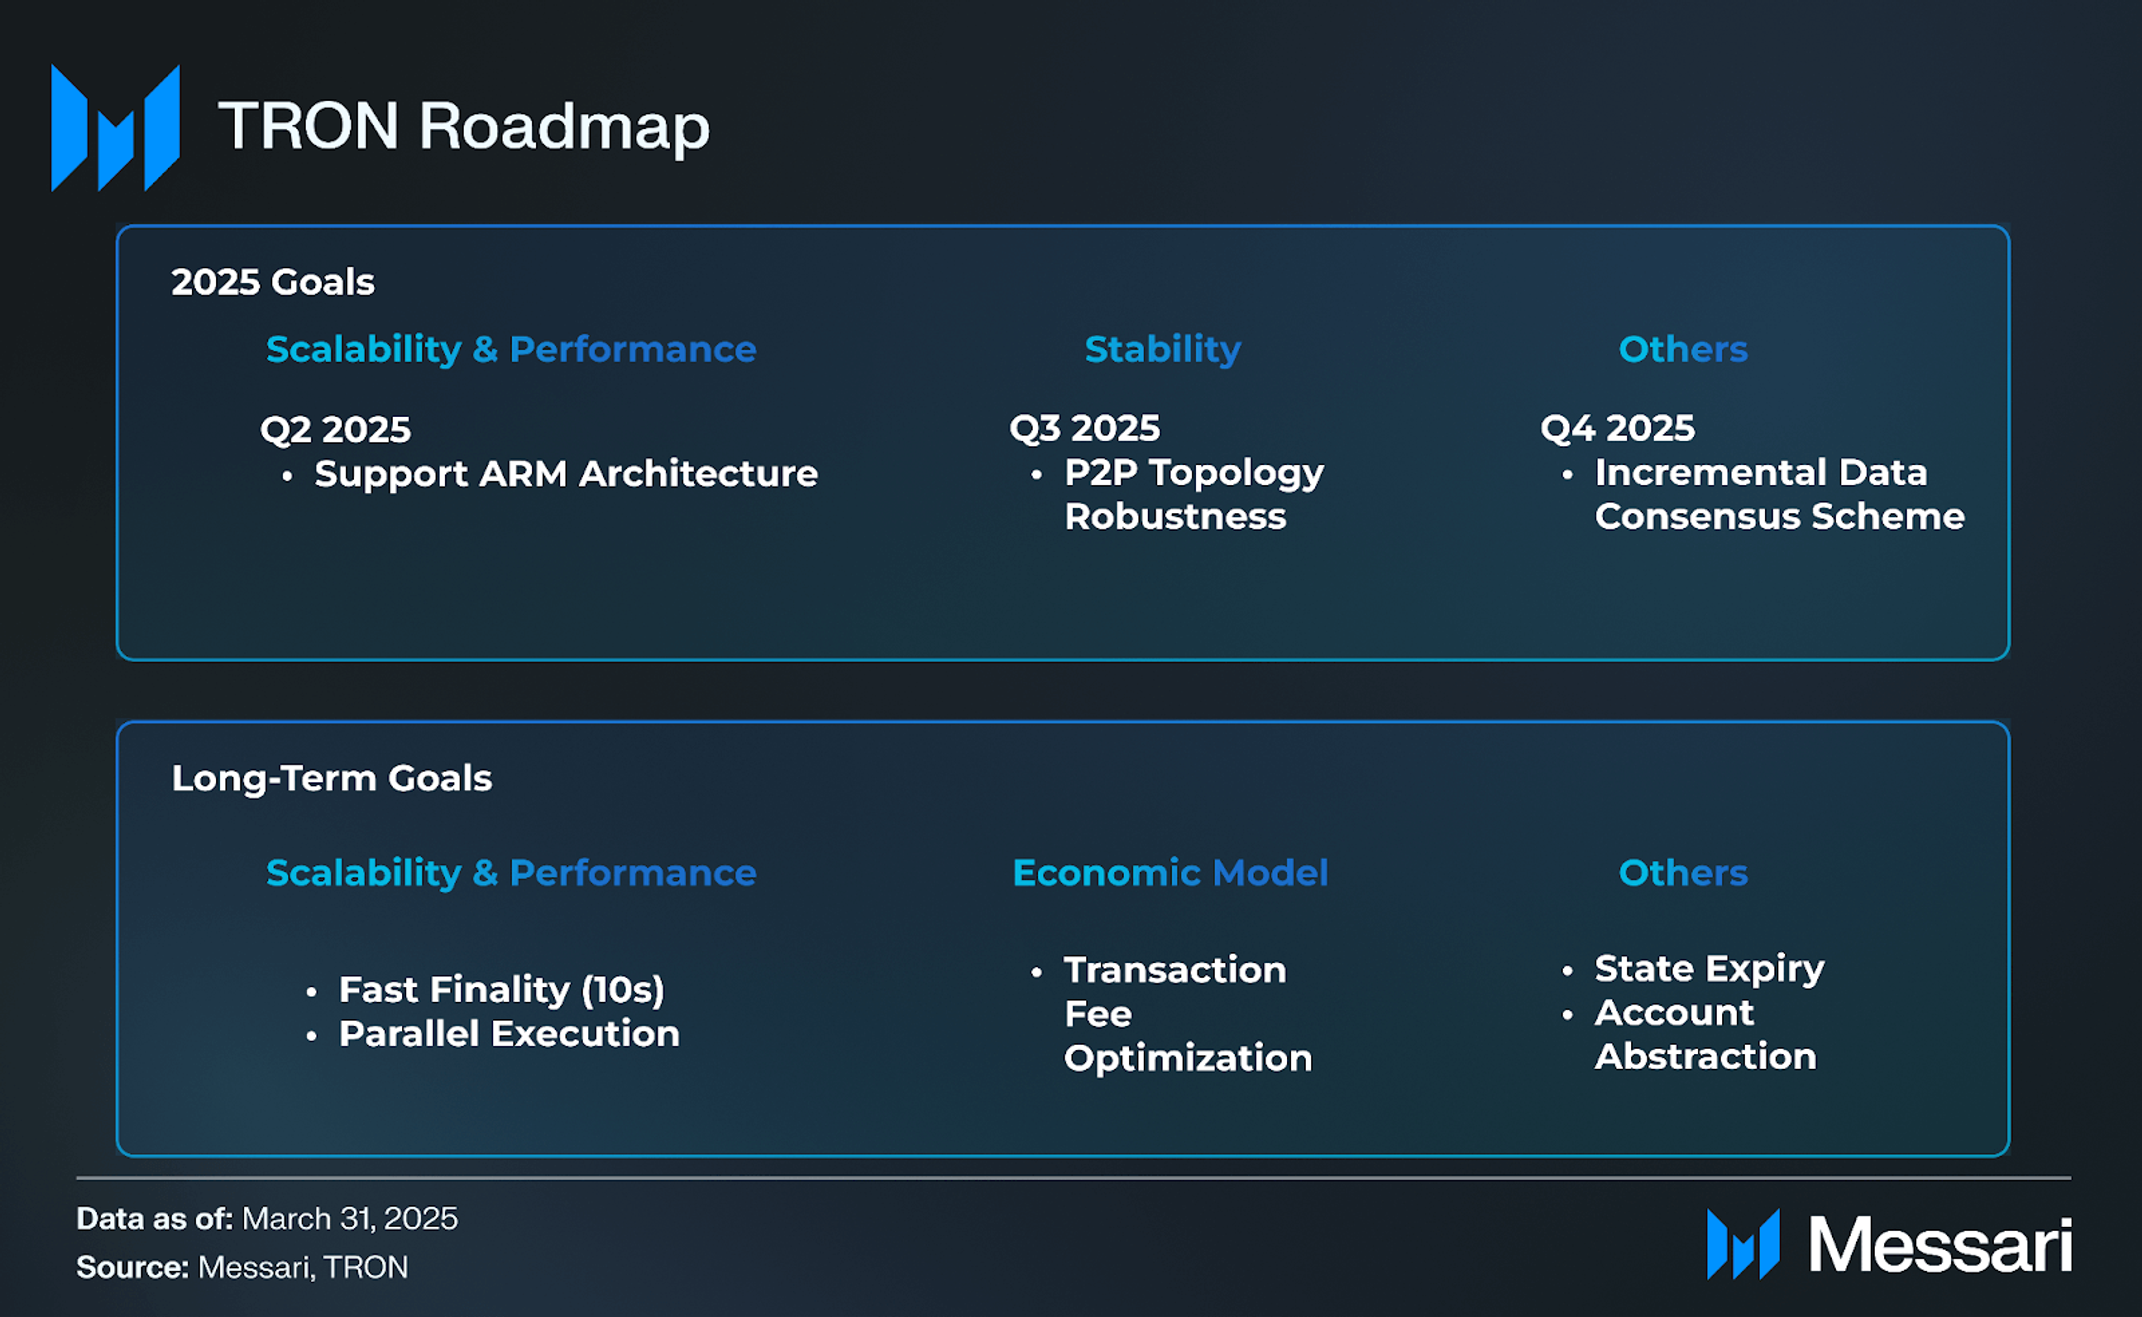The width and height of the screenshot is (2142, 1317).
Task: Click the Messari logo icon in footer
Action: click(1743, 1244)
